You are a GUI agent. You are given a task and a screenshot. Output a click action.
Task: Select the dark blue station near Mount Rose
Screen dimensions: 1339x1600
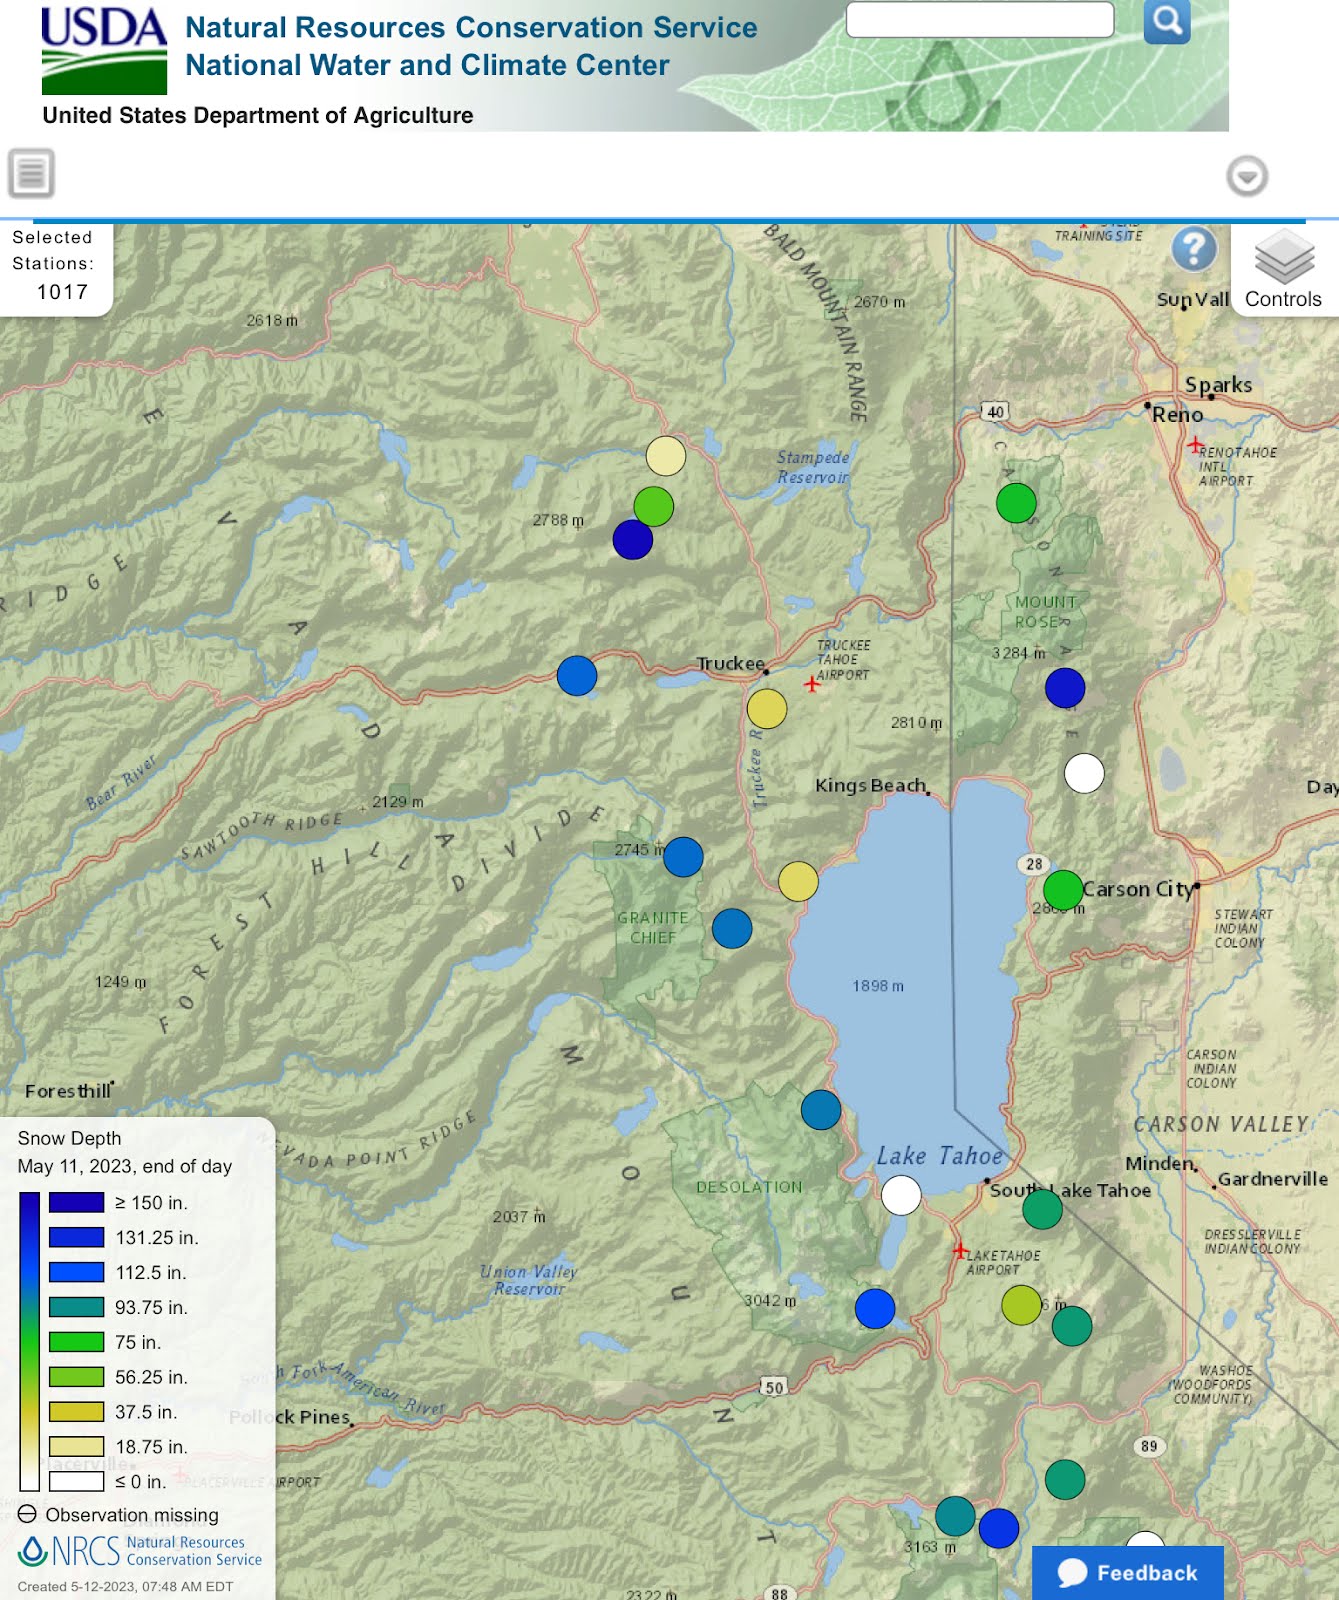1065,688
